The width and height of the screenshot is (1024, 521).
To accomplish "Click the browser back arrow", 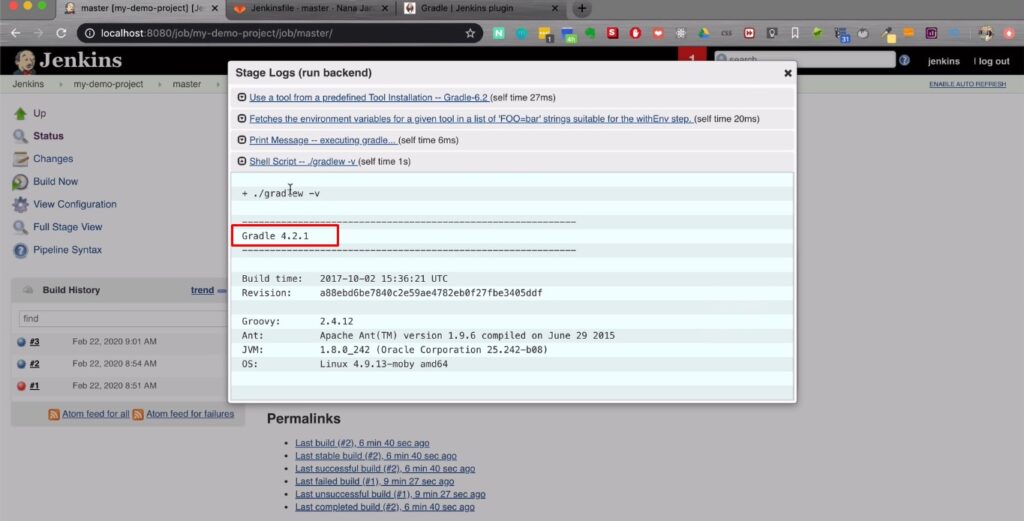I will pyautogui.click(x=16, y=33).
